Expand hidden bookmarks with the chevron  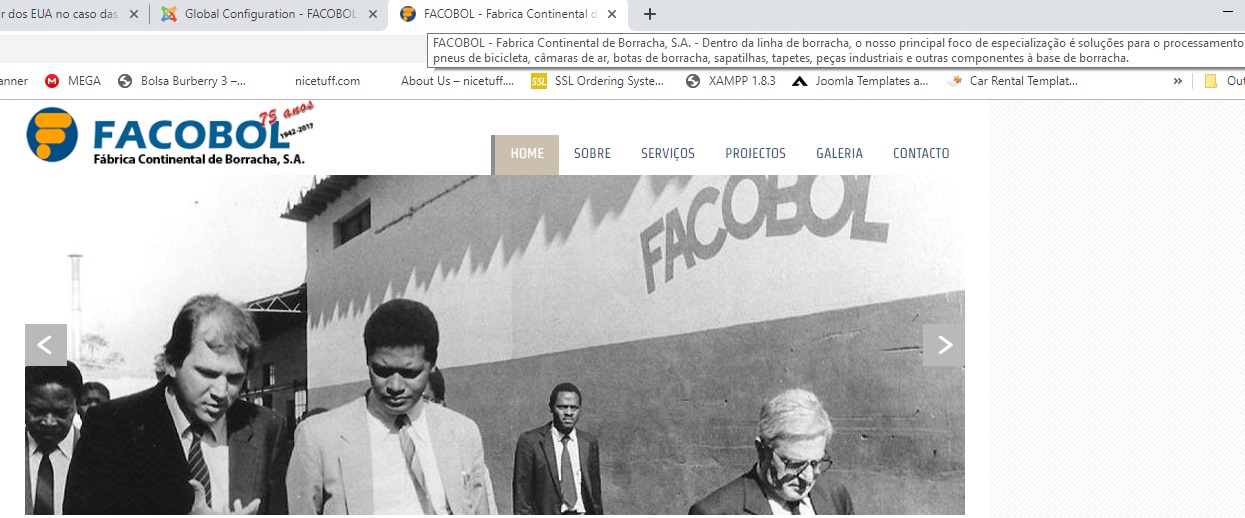coord(1177,81)
